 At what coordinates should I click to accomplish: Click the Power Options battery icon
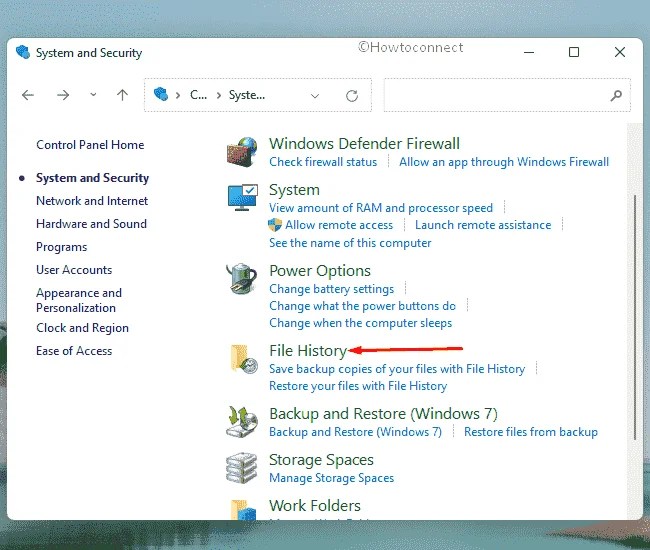point(242,279)
